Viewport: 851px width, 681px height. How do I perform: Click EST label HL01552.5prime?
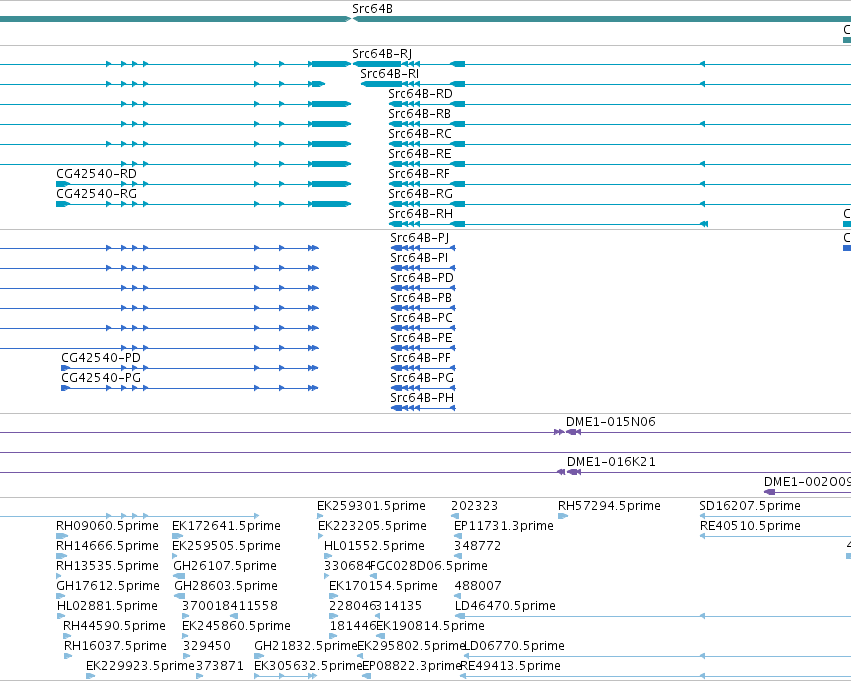pyautogui.click(x=374, y=546)
